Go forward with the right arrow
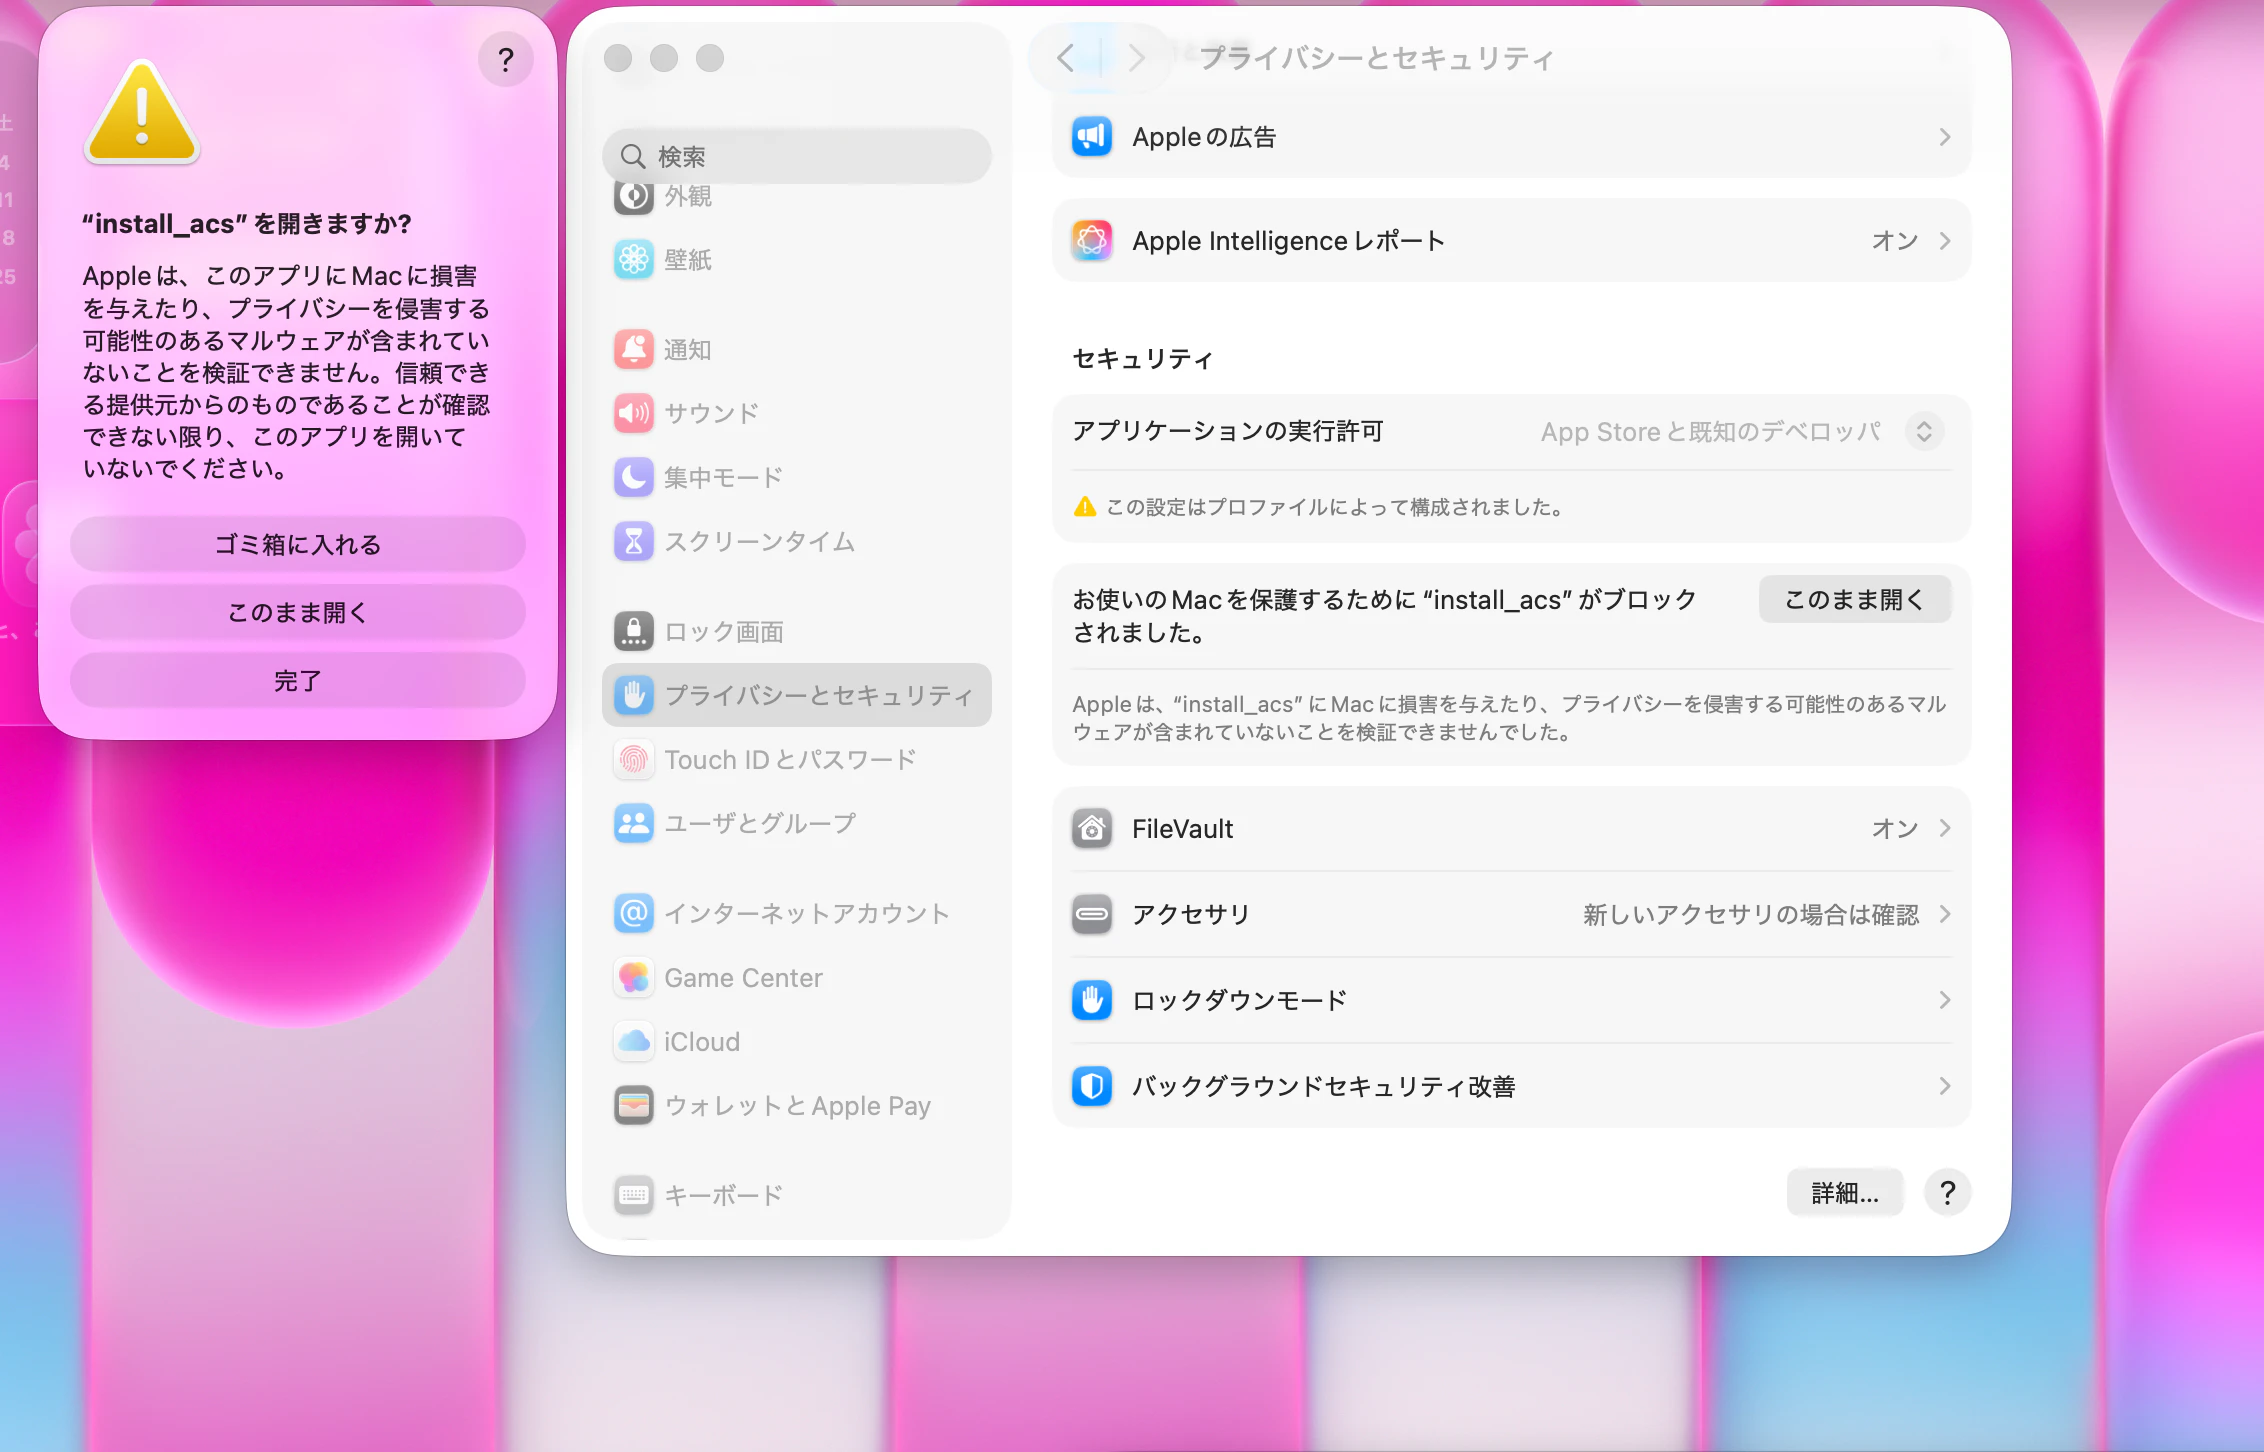Image resolution: width=2264 pixels, height=1452 pixels. (1136, 58)
